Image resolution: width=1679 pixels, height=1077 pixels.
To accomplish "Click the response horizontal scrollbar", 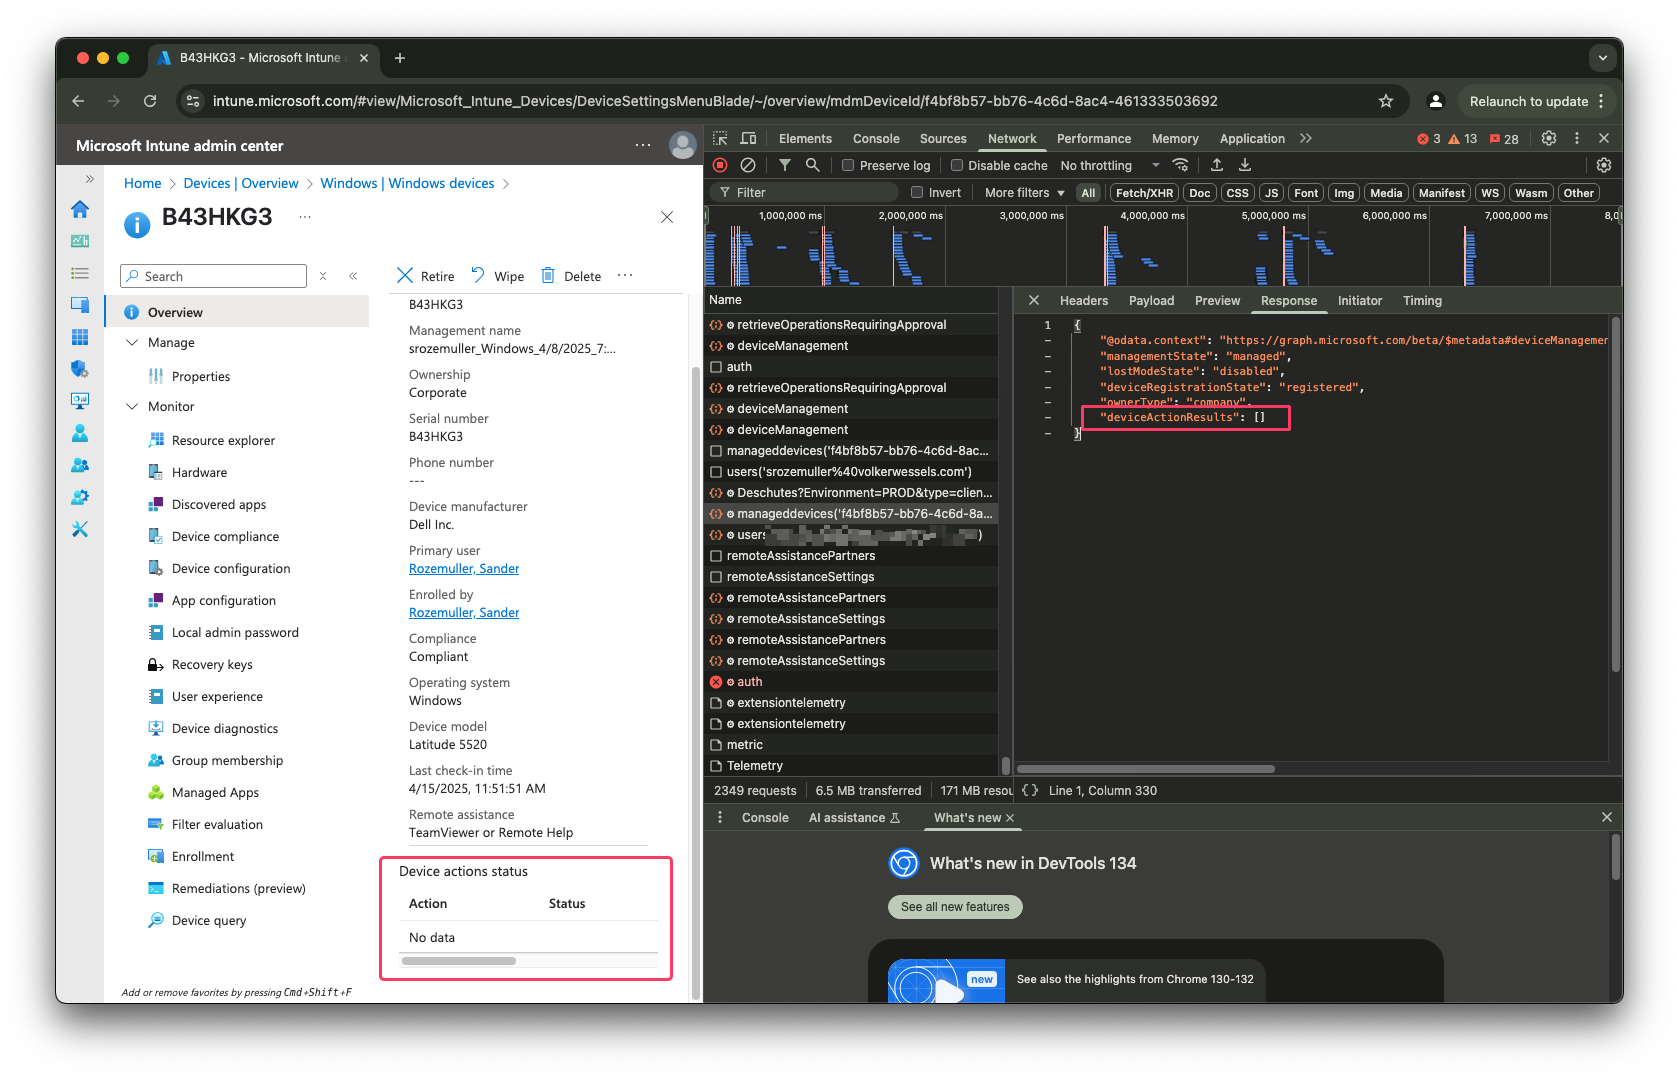I will click(x=1147, y=769).
